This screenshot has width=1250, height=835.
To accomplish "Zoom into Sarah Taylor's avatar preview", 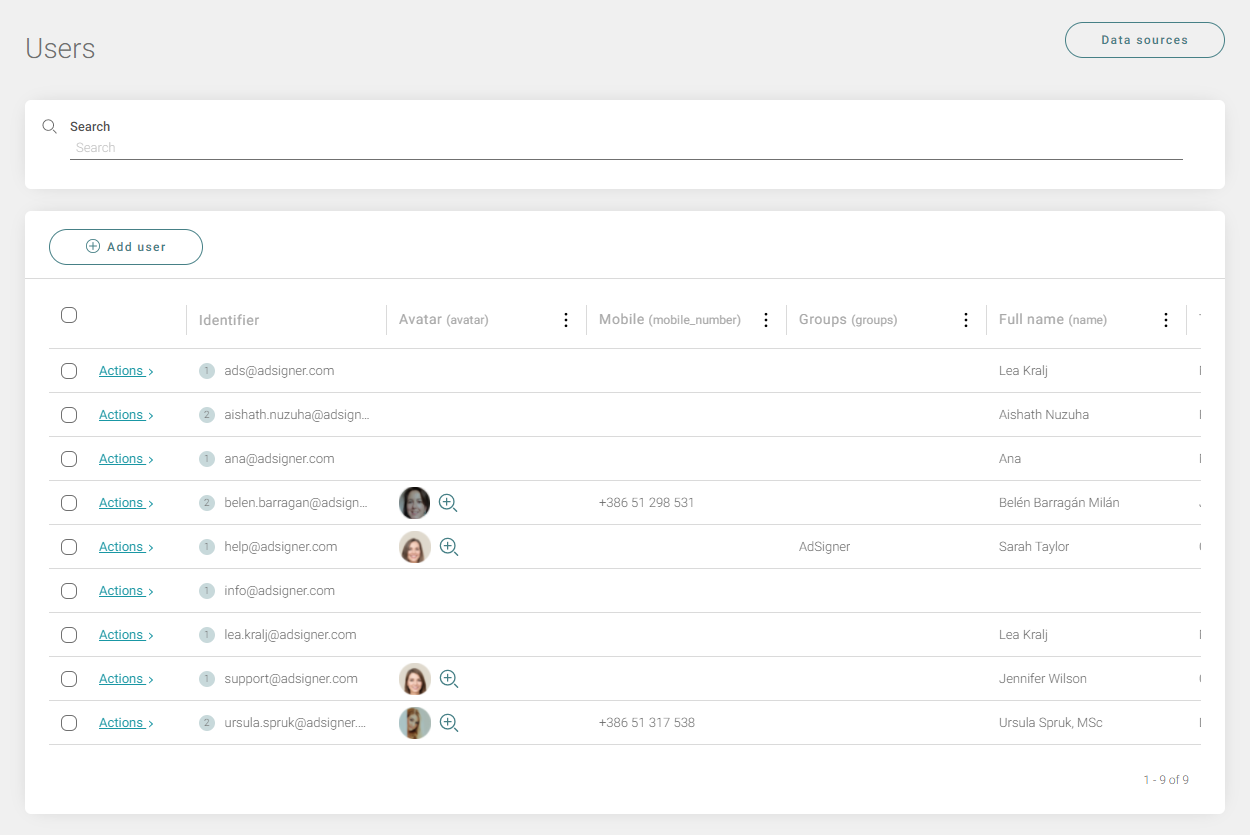I will 448,547.
